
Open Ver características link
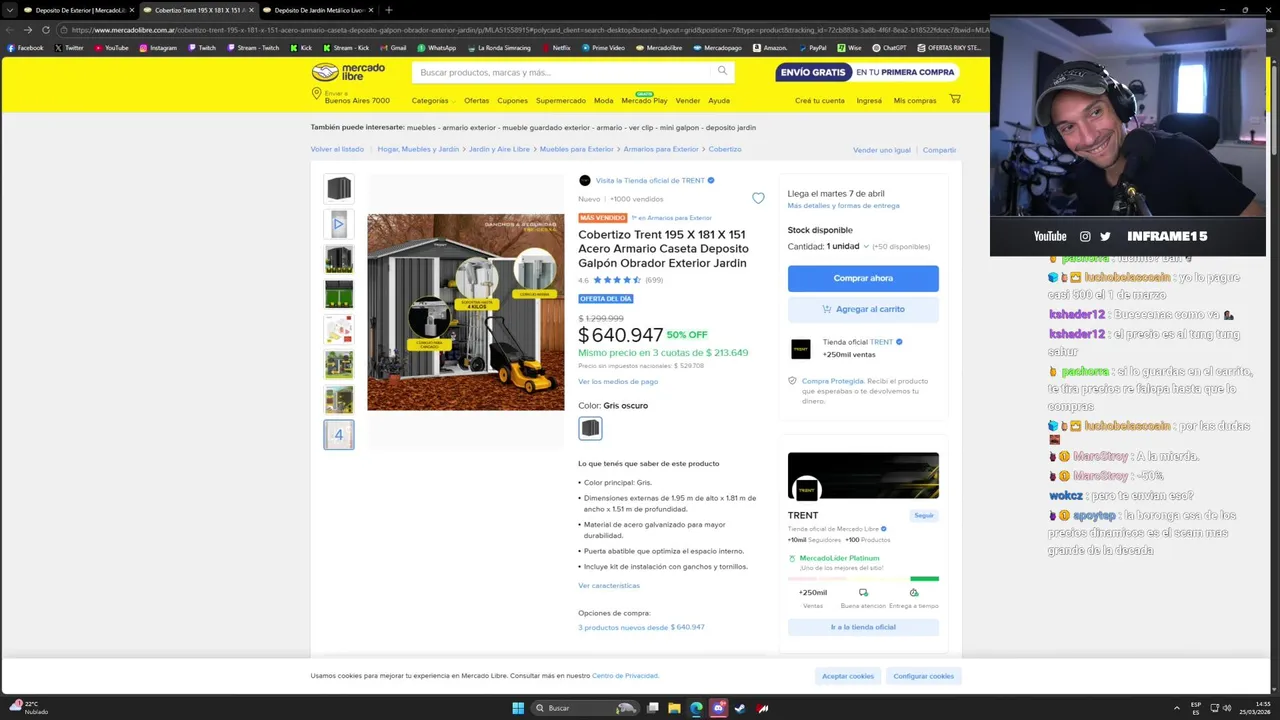pyautogui.click(x=609, y=585)
